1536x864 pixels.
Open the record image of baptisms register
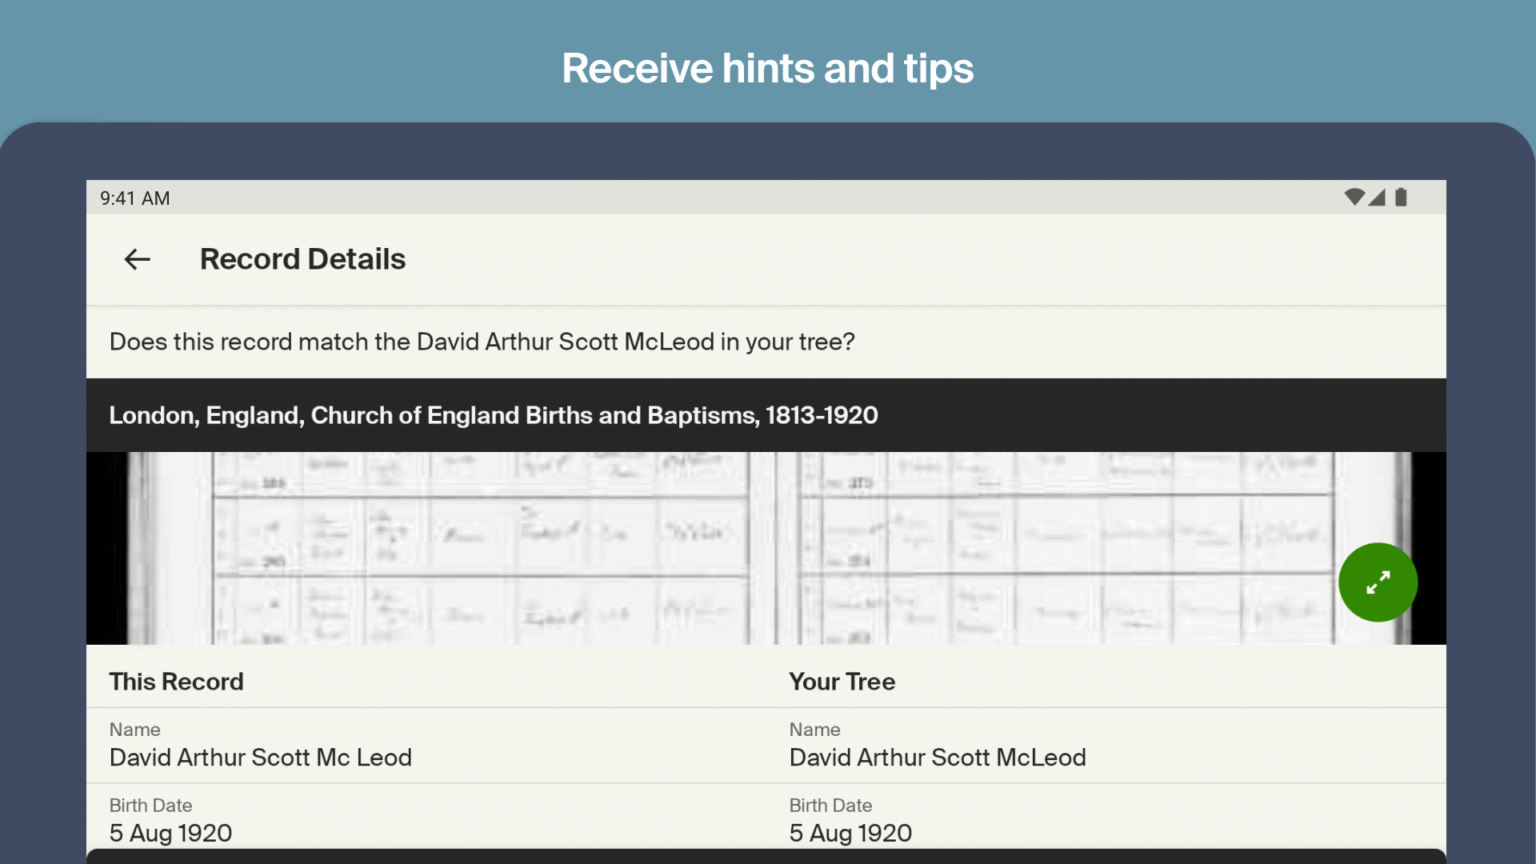point(700,548)
